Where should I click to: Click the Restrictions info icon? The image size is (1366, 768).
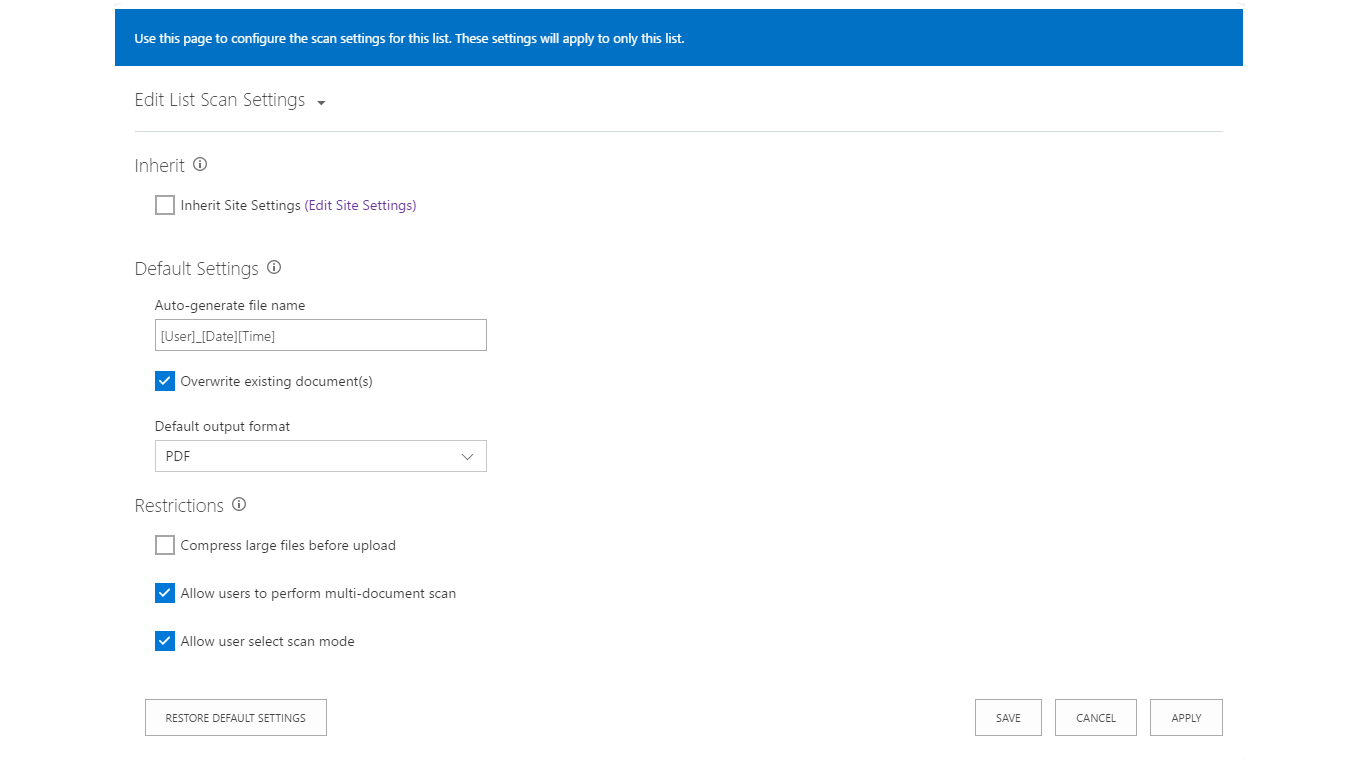(239, 505)
